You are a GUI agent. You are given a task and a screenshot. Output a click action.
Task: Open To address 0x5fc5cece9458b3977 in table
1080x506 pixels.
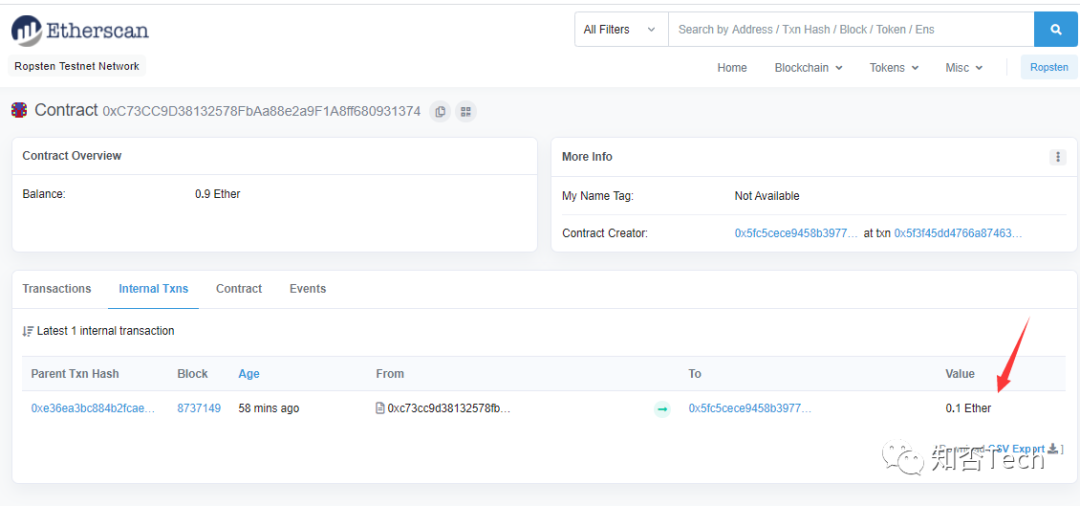(750, 408)
